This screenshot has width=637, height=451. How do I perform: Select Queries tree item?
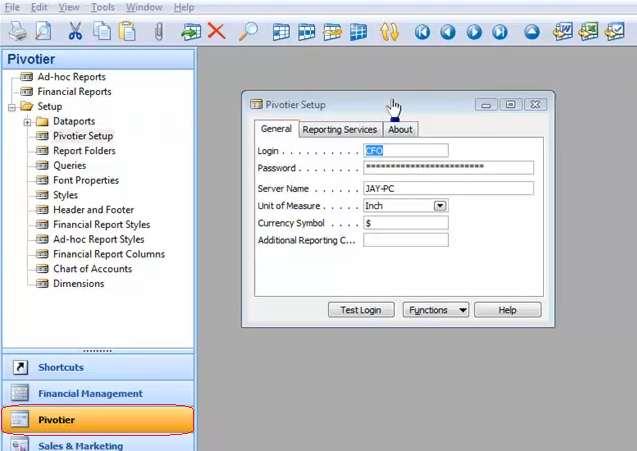coord(69,165)
